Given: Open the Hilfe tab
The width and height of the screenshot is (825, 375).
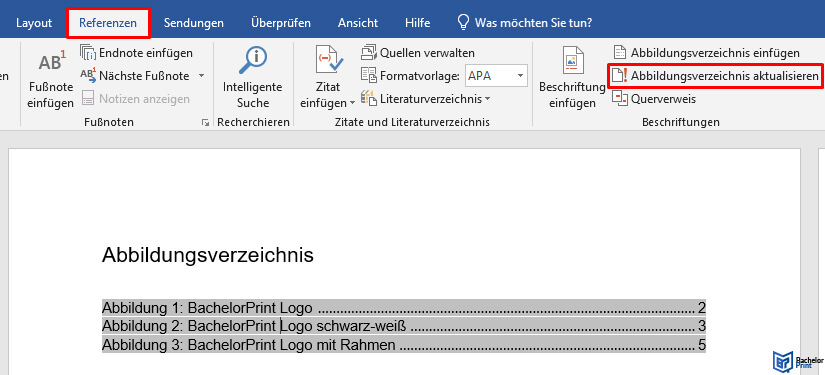Looking at the screenshot, I should (418, 23).
